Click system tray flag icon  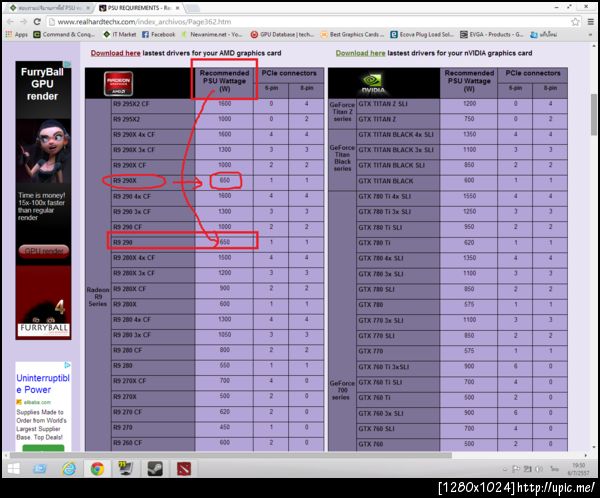(516, 469)
